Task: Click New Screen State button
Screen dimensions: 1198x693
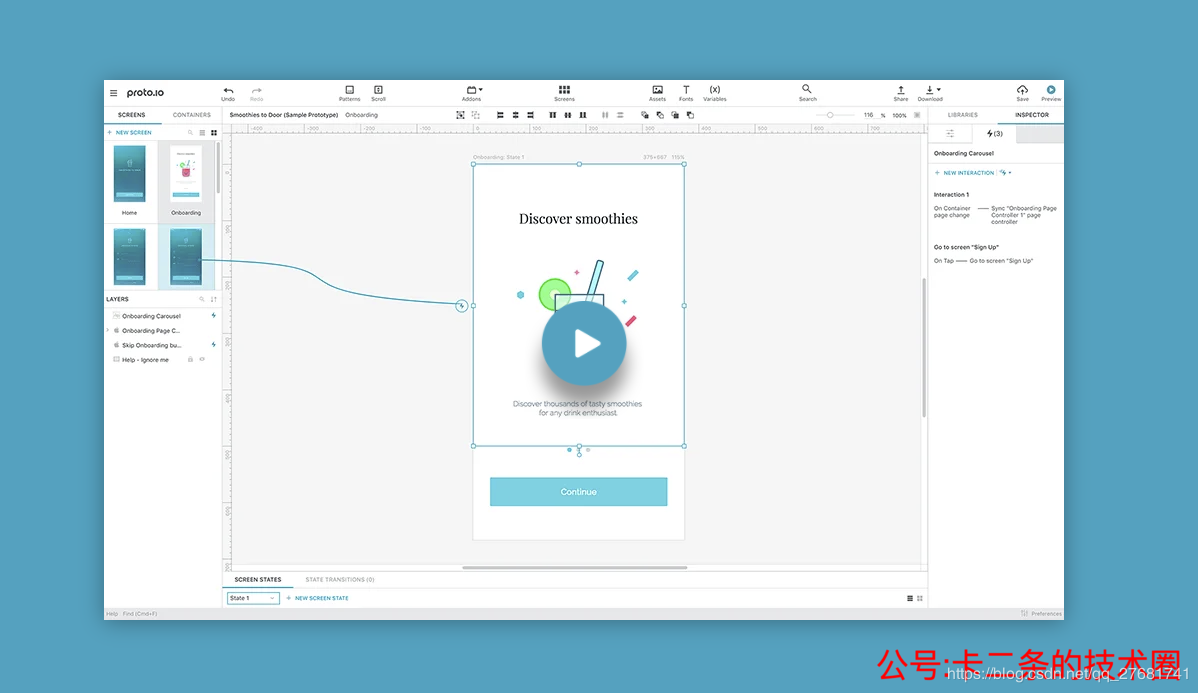Action: [x=317, y=598]
